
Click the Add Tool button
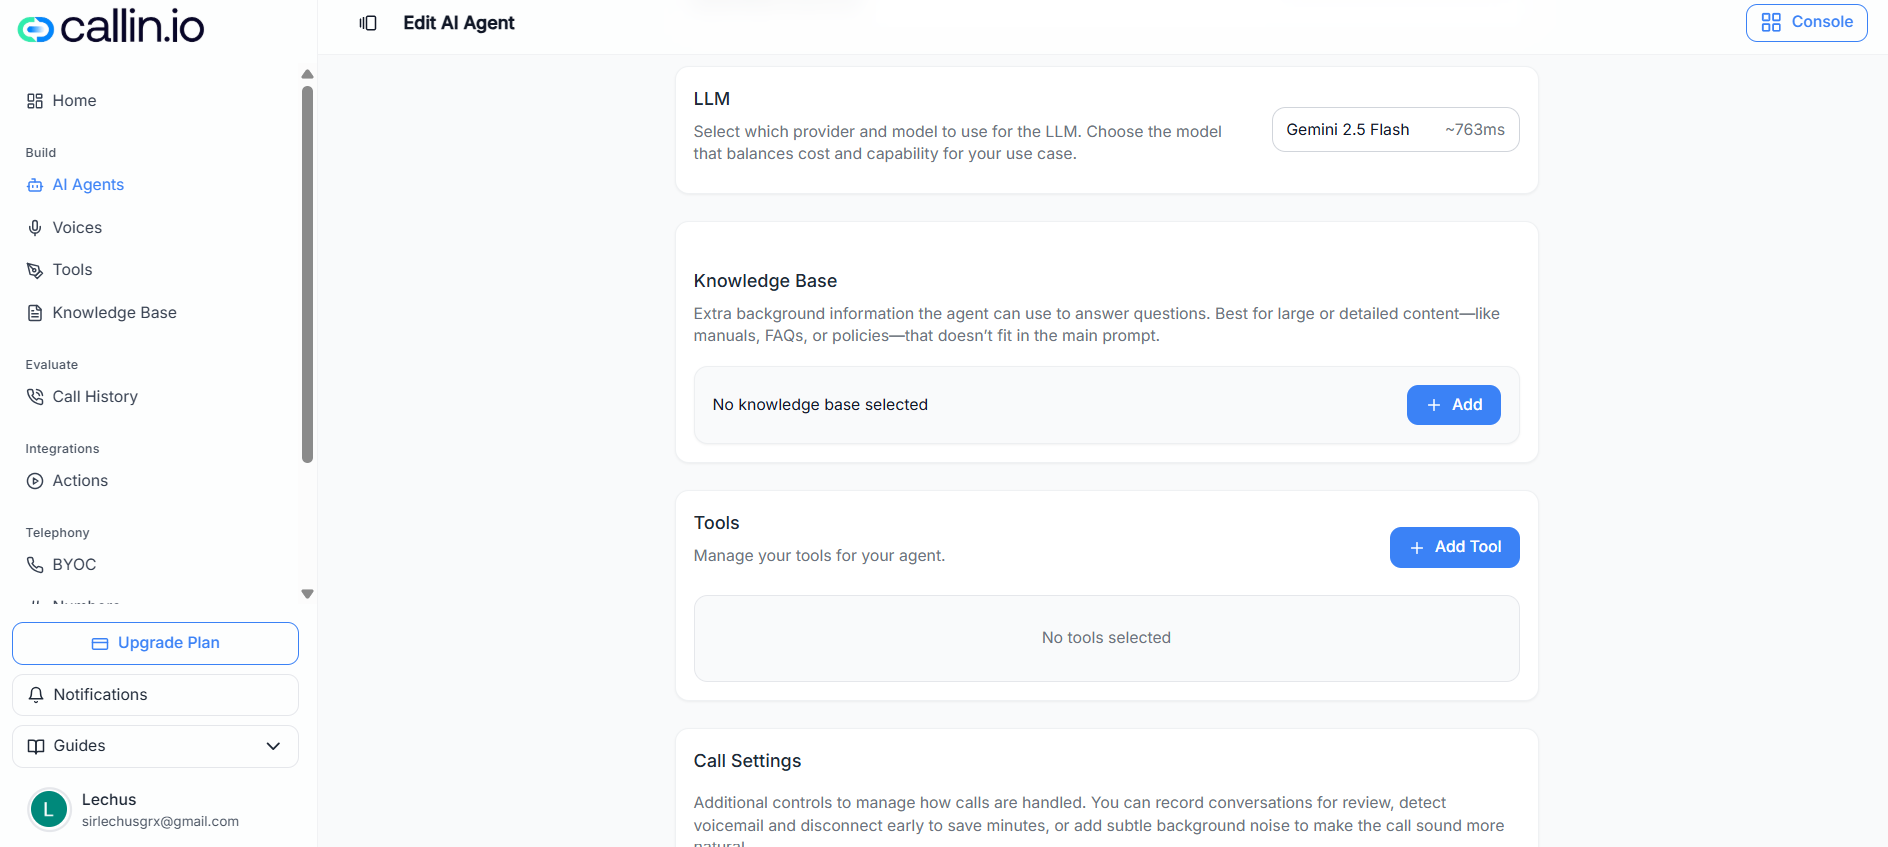(x=1454, y=547)
